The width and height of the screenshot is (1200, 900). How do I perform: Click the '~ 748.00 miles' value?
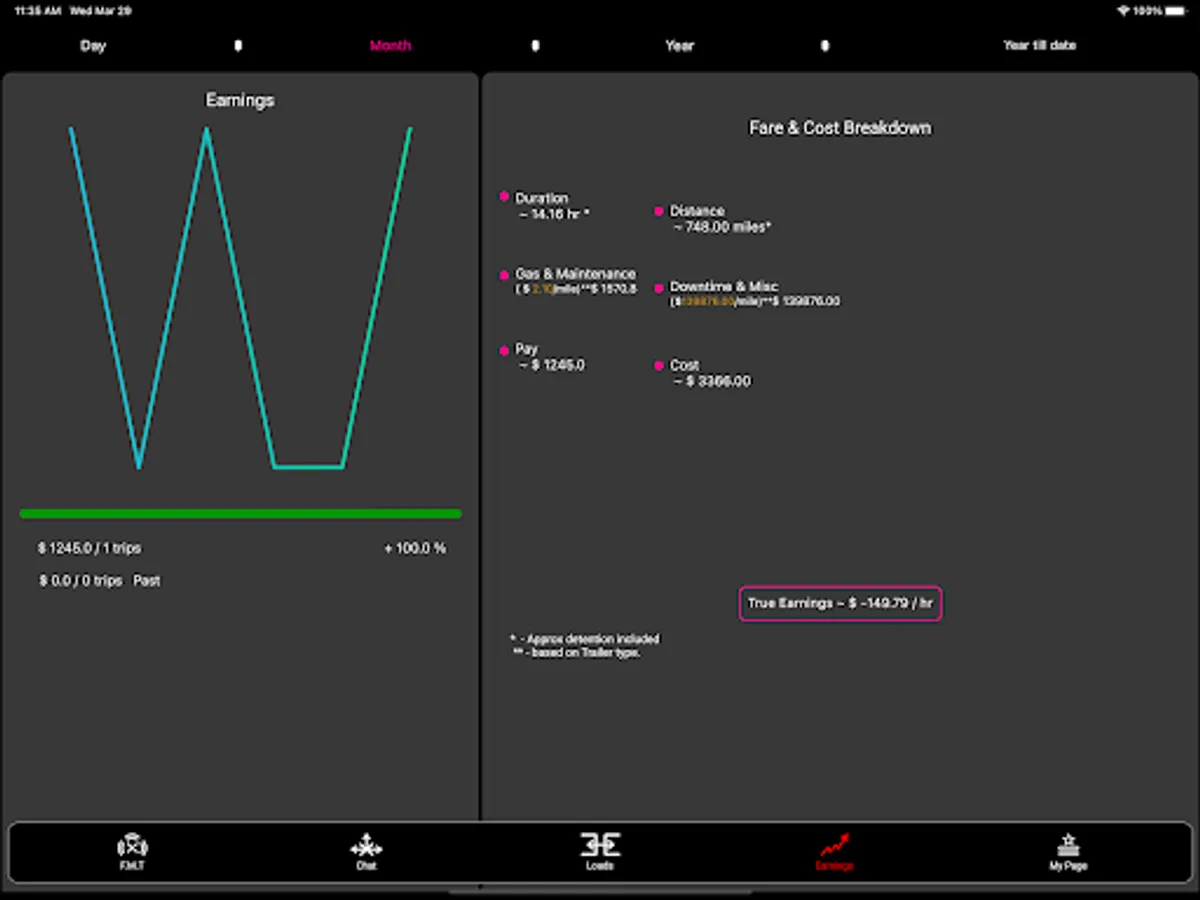[722, 227]
